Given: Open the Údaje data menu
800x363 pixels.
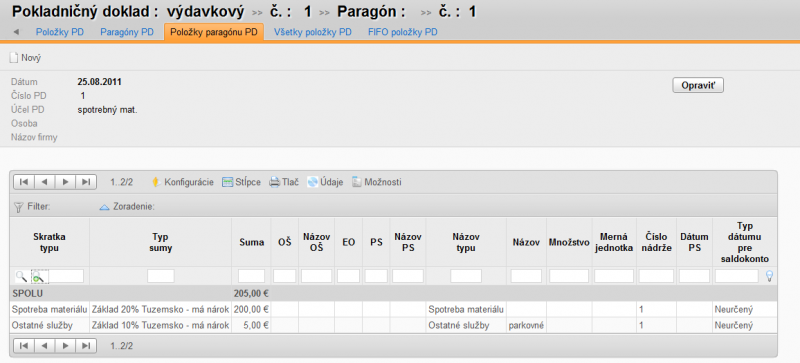Looking at the screenshot, I should pyautogui.click(x=312, y=182).
